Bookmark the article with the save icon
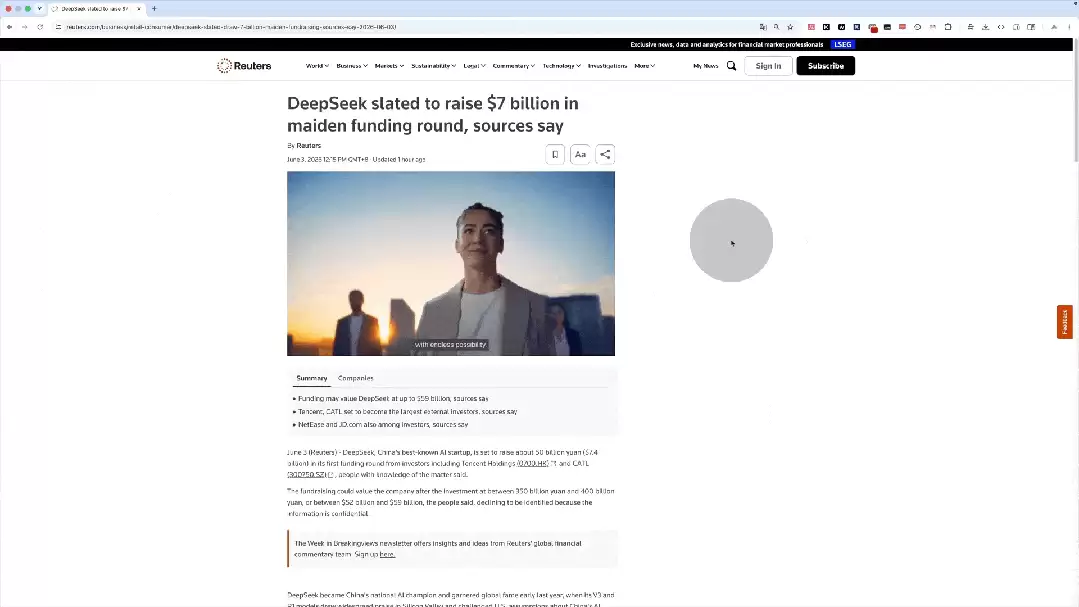Screen dimensions: 1079x607 tap(555, 154)
